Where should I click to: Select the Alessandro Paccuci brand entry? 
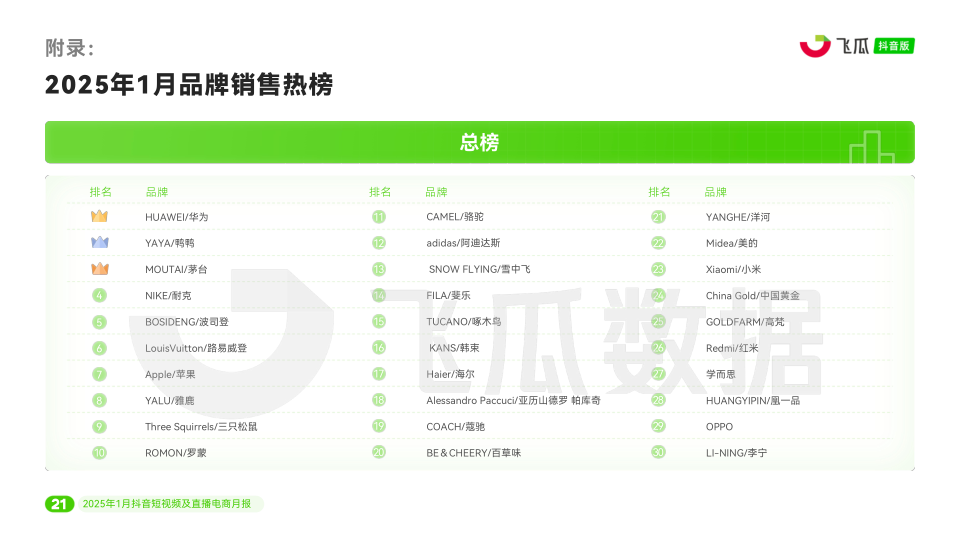click(x=513, y=400)
